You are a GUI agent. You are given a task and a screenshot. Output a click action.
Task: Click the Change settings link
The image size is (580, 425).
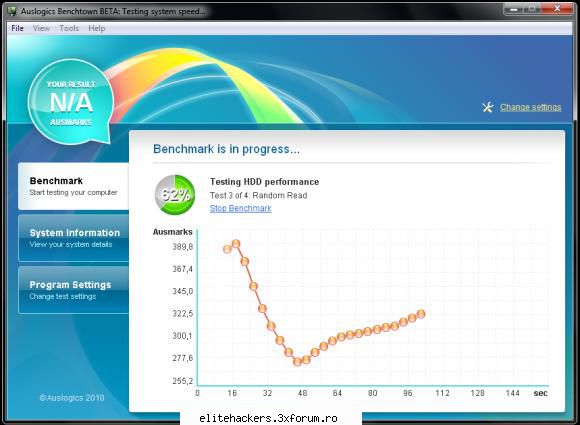point(530,107)
